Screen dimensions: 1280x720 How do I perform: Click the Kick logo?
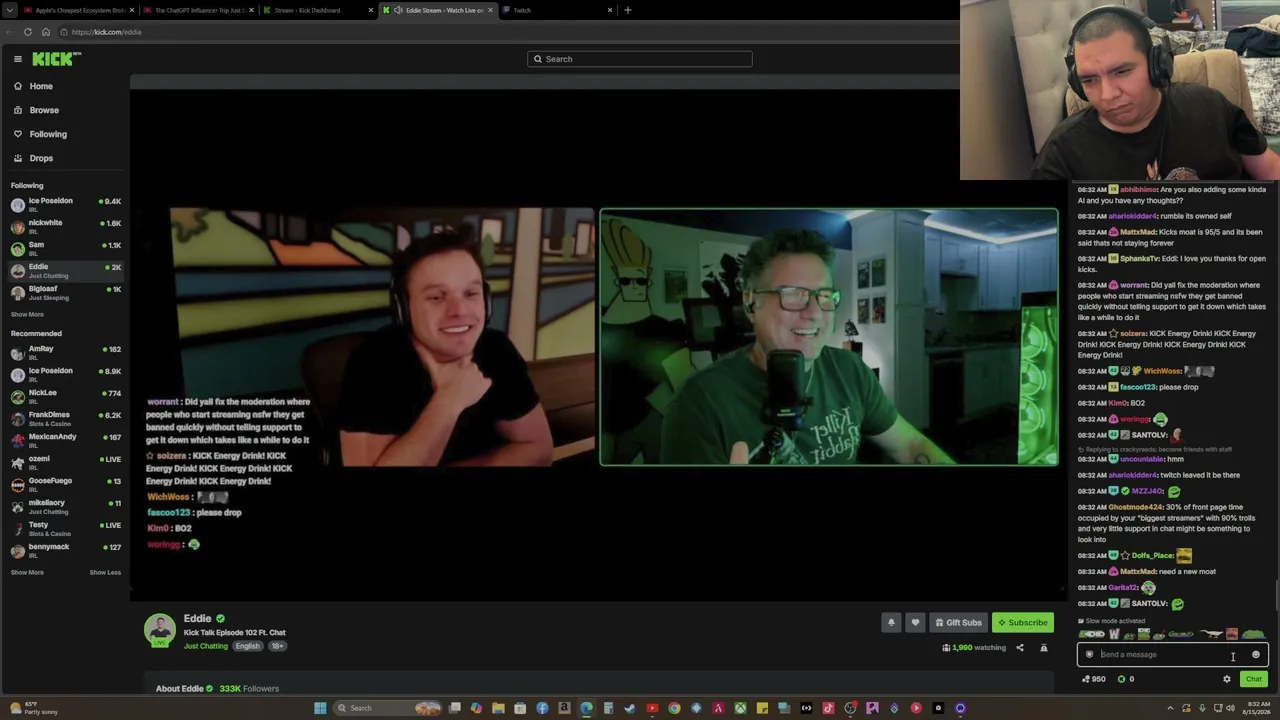(x=54, y=59)
